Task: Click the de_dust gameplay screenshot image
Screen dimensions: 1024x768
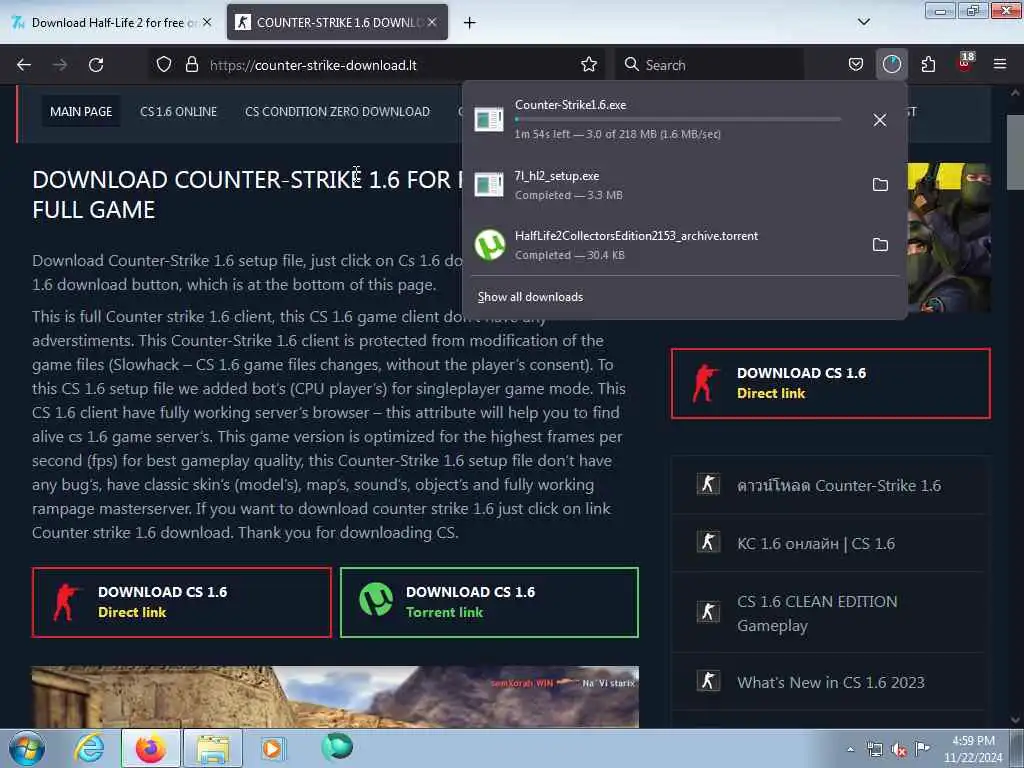Action: point(335,696)
